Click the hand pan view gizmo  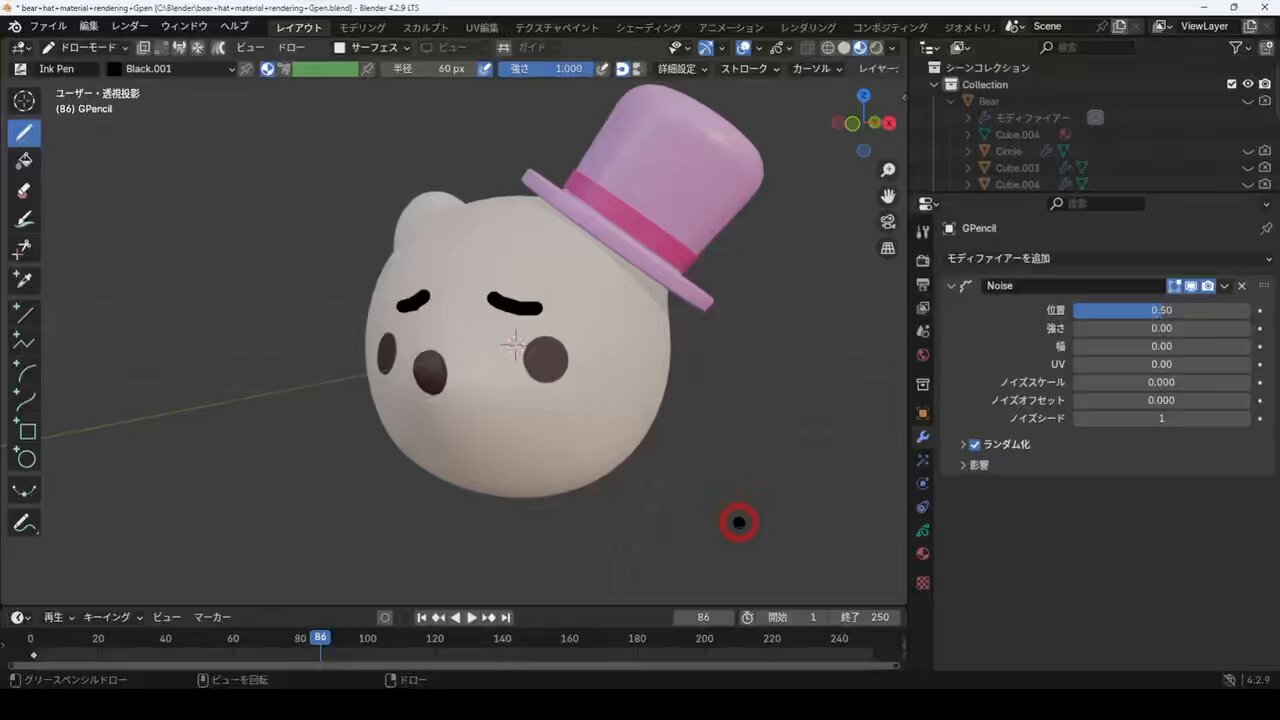888,196
